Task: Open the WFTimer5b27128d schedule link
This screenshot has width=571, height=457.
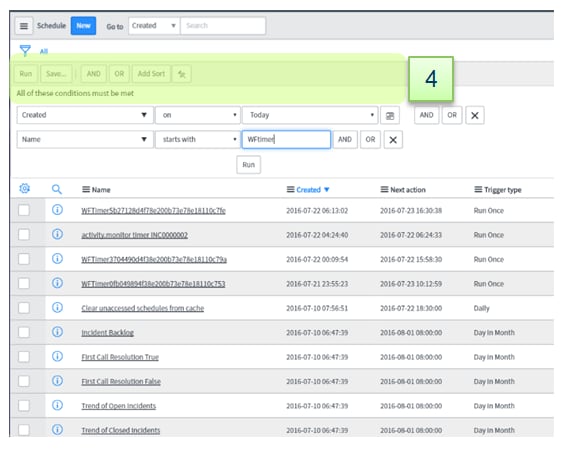Action: click(153, 211)
